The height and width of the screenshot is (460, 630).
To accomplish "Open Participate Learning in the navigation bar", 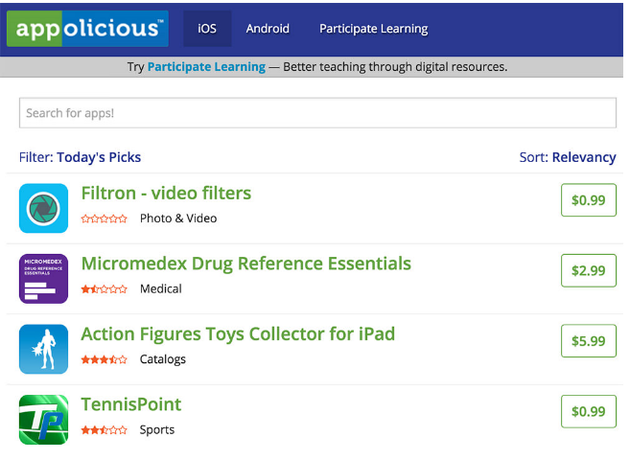I will point(374,29).
